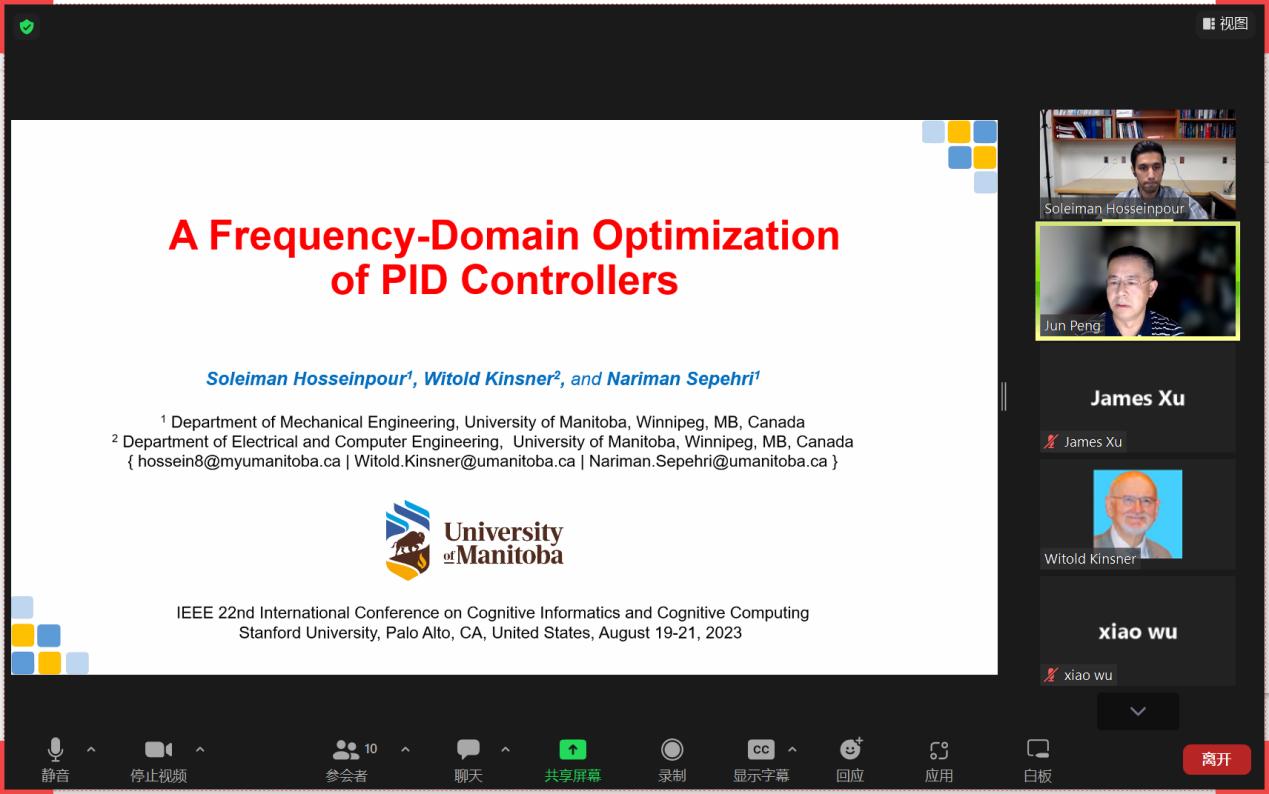Stop video via 停止视频 camera icon
The height and width of the screenshot is (794, 1269).
coord(158,760)
